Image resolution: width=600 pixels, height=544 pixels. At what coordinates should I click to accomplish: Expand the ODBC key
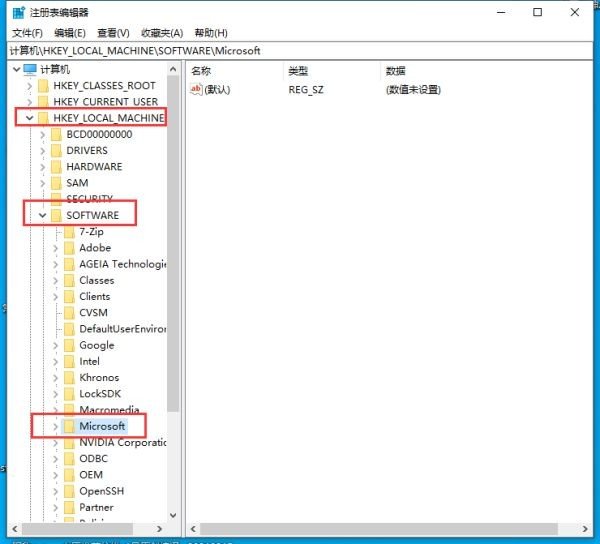[x=55, y=458]
